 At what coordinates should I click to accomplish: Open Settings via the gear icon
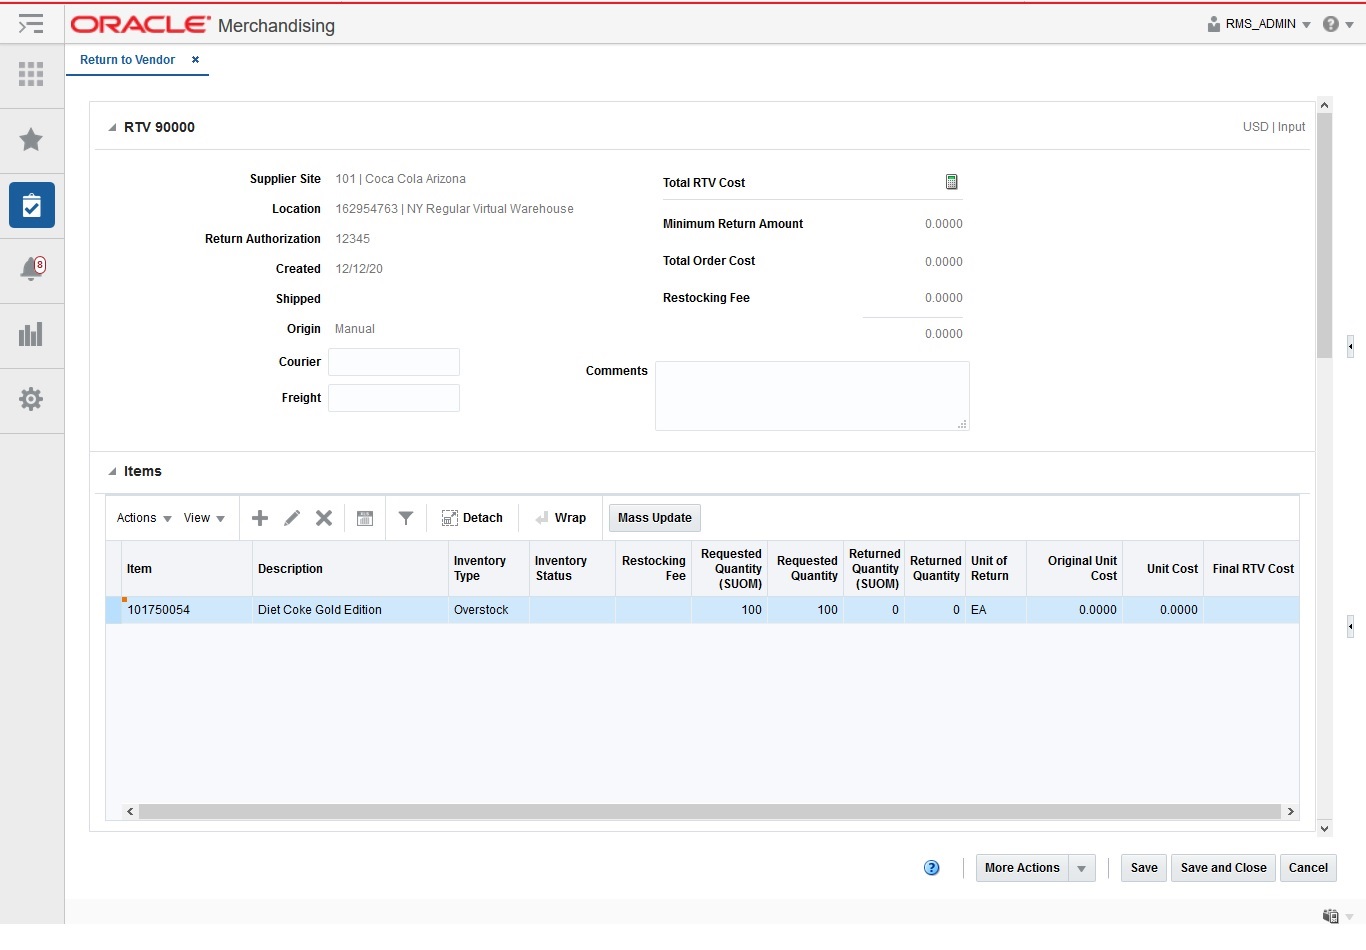[x=31, y=400]
